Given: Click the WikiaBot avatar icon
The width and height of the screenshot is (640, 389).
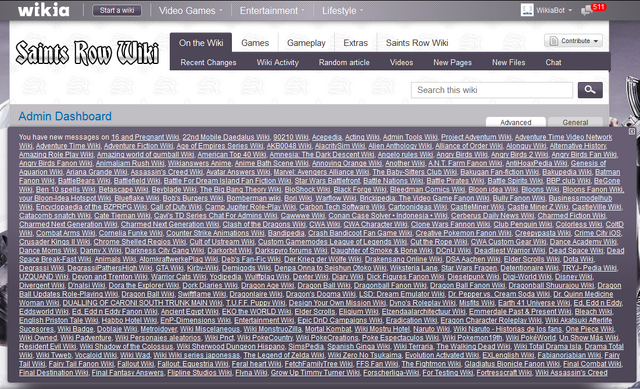Looking at the screenshot, I should 527,10.
